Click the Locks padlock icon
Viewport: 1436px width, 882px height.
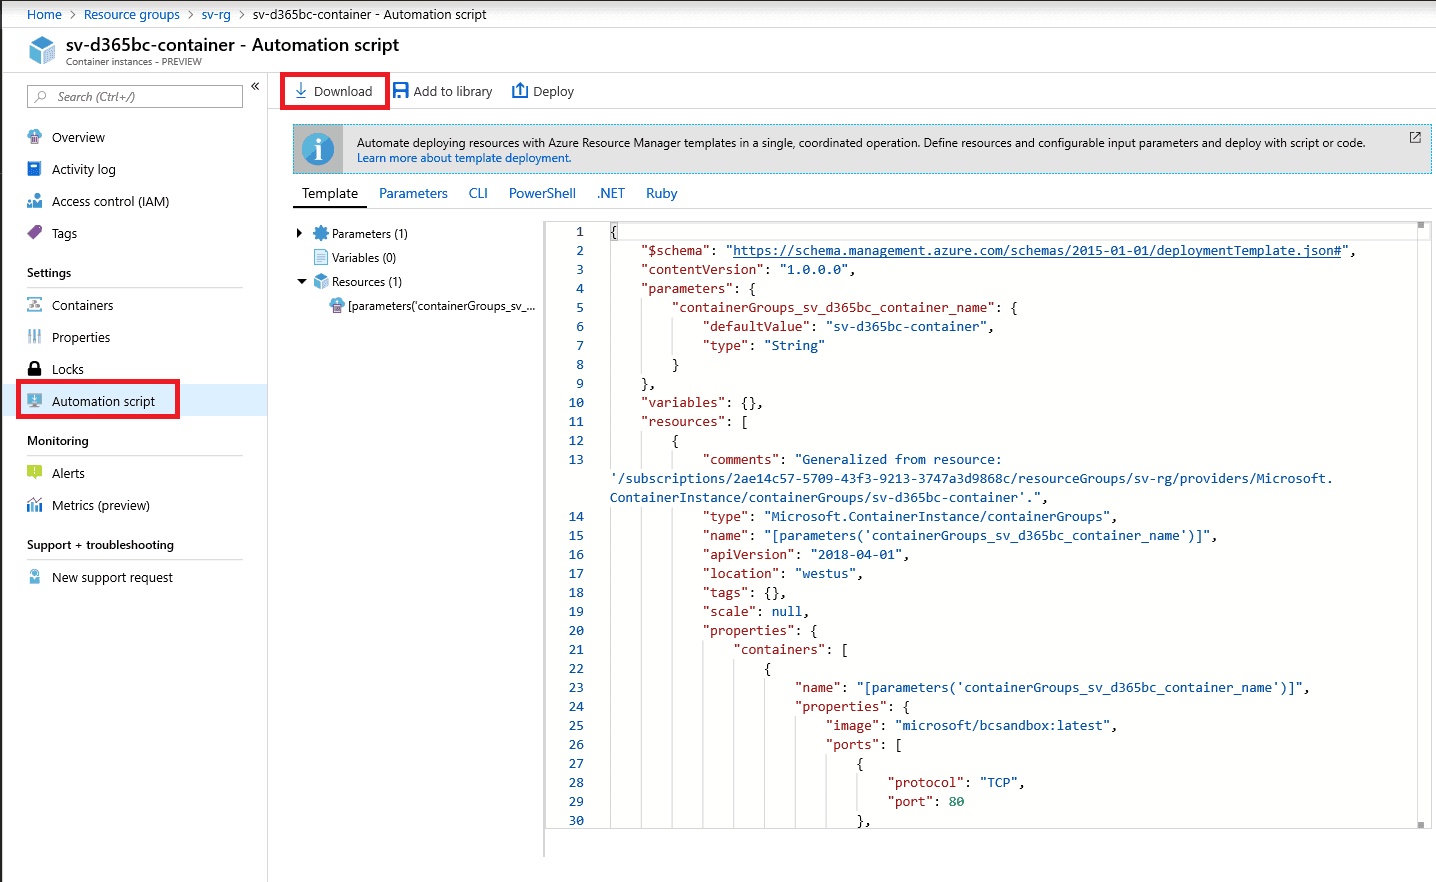coord(35,369)
